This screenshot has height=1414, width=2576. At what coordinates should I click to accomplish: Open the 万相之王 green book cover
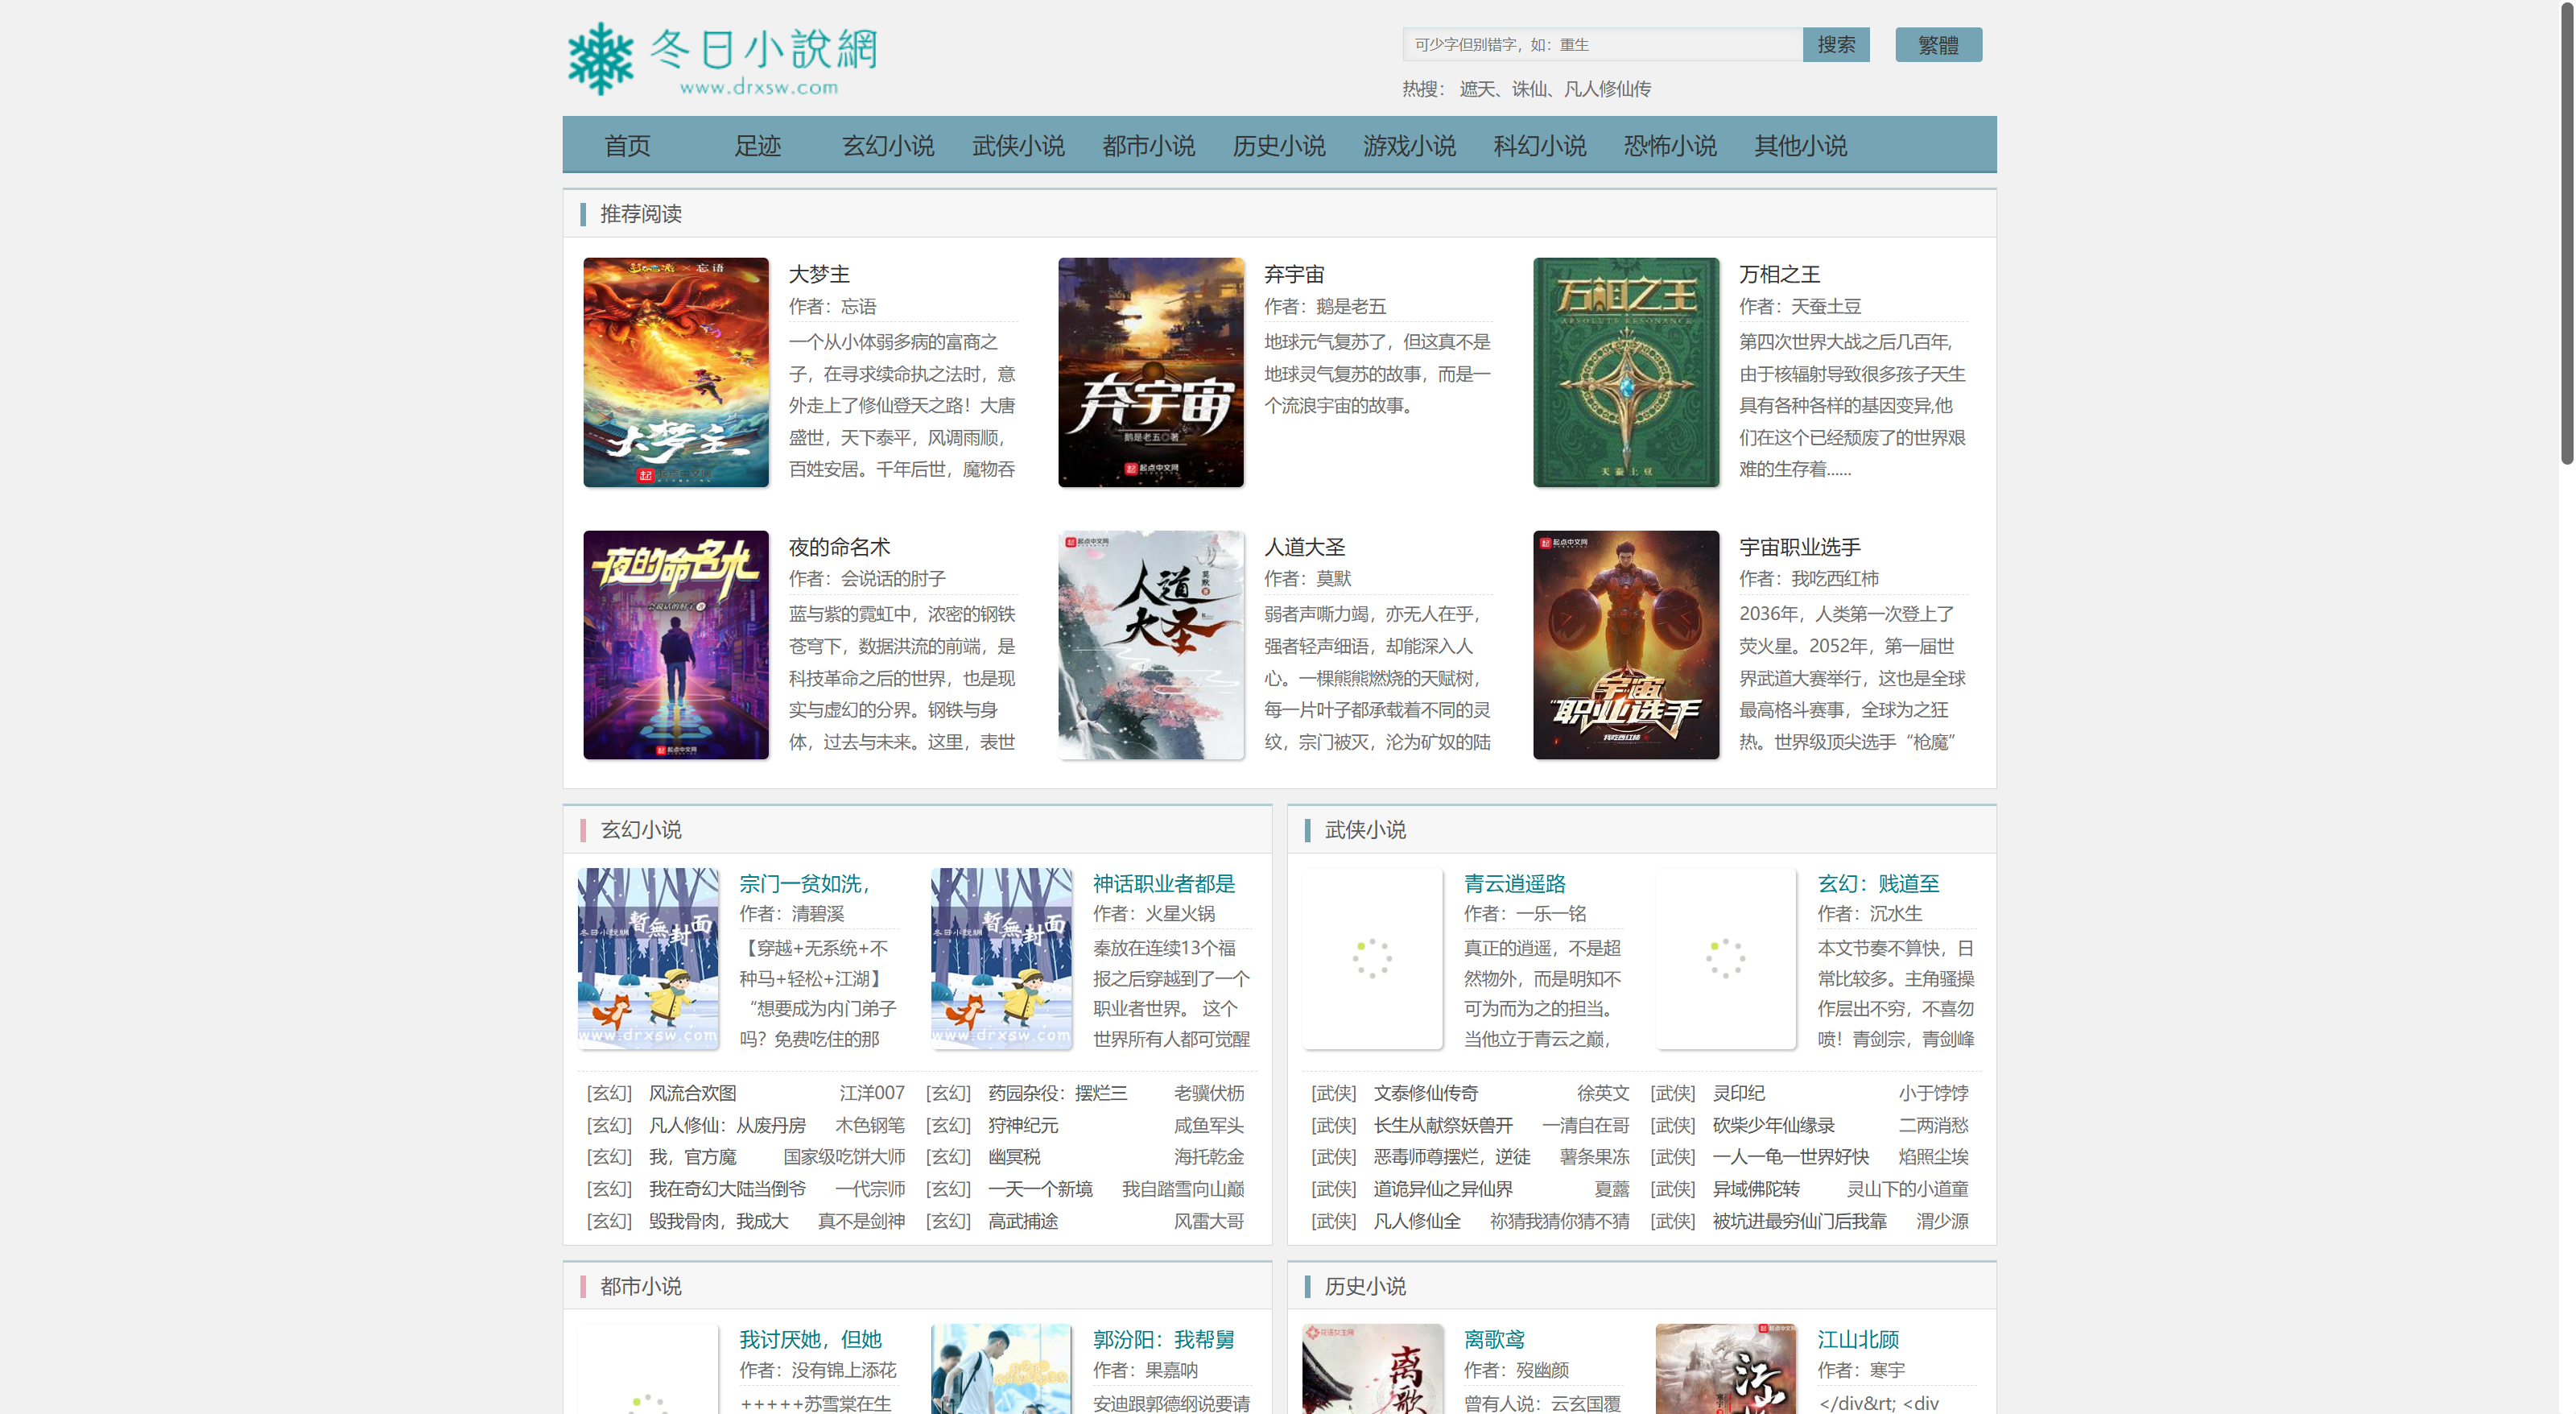tap(1625, 372)
